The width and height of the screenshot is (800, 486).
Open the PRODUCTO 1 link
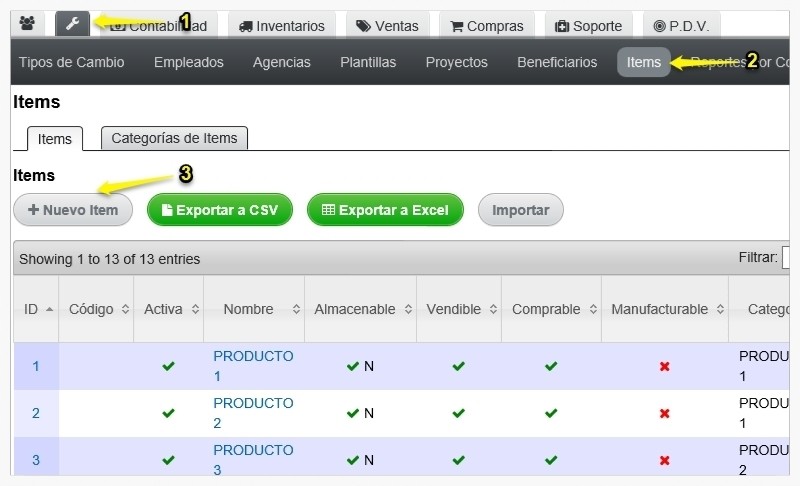click(253, 366)
